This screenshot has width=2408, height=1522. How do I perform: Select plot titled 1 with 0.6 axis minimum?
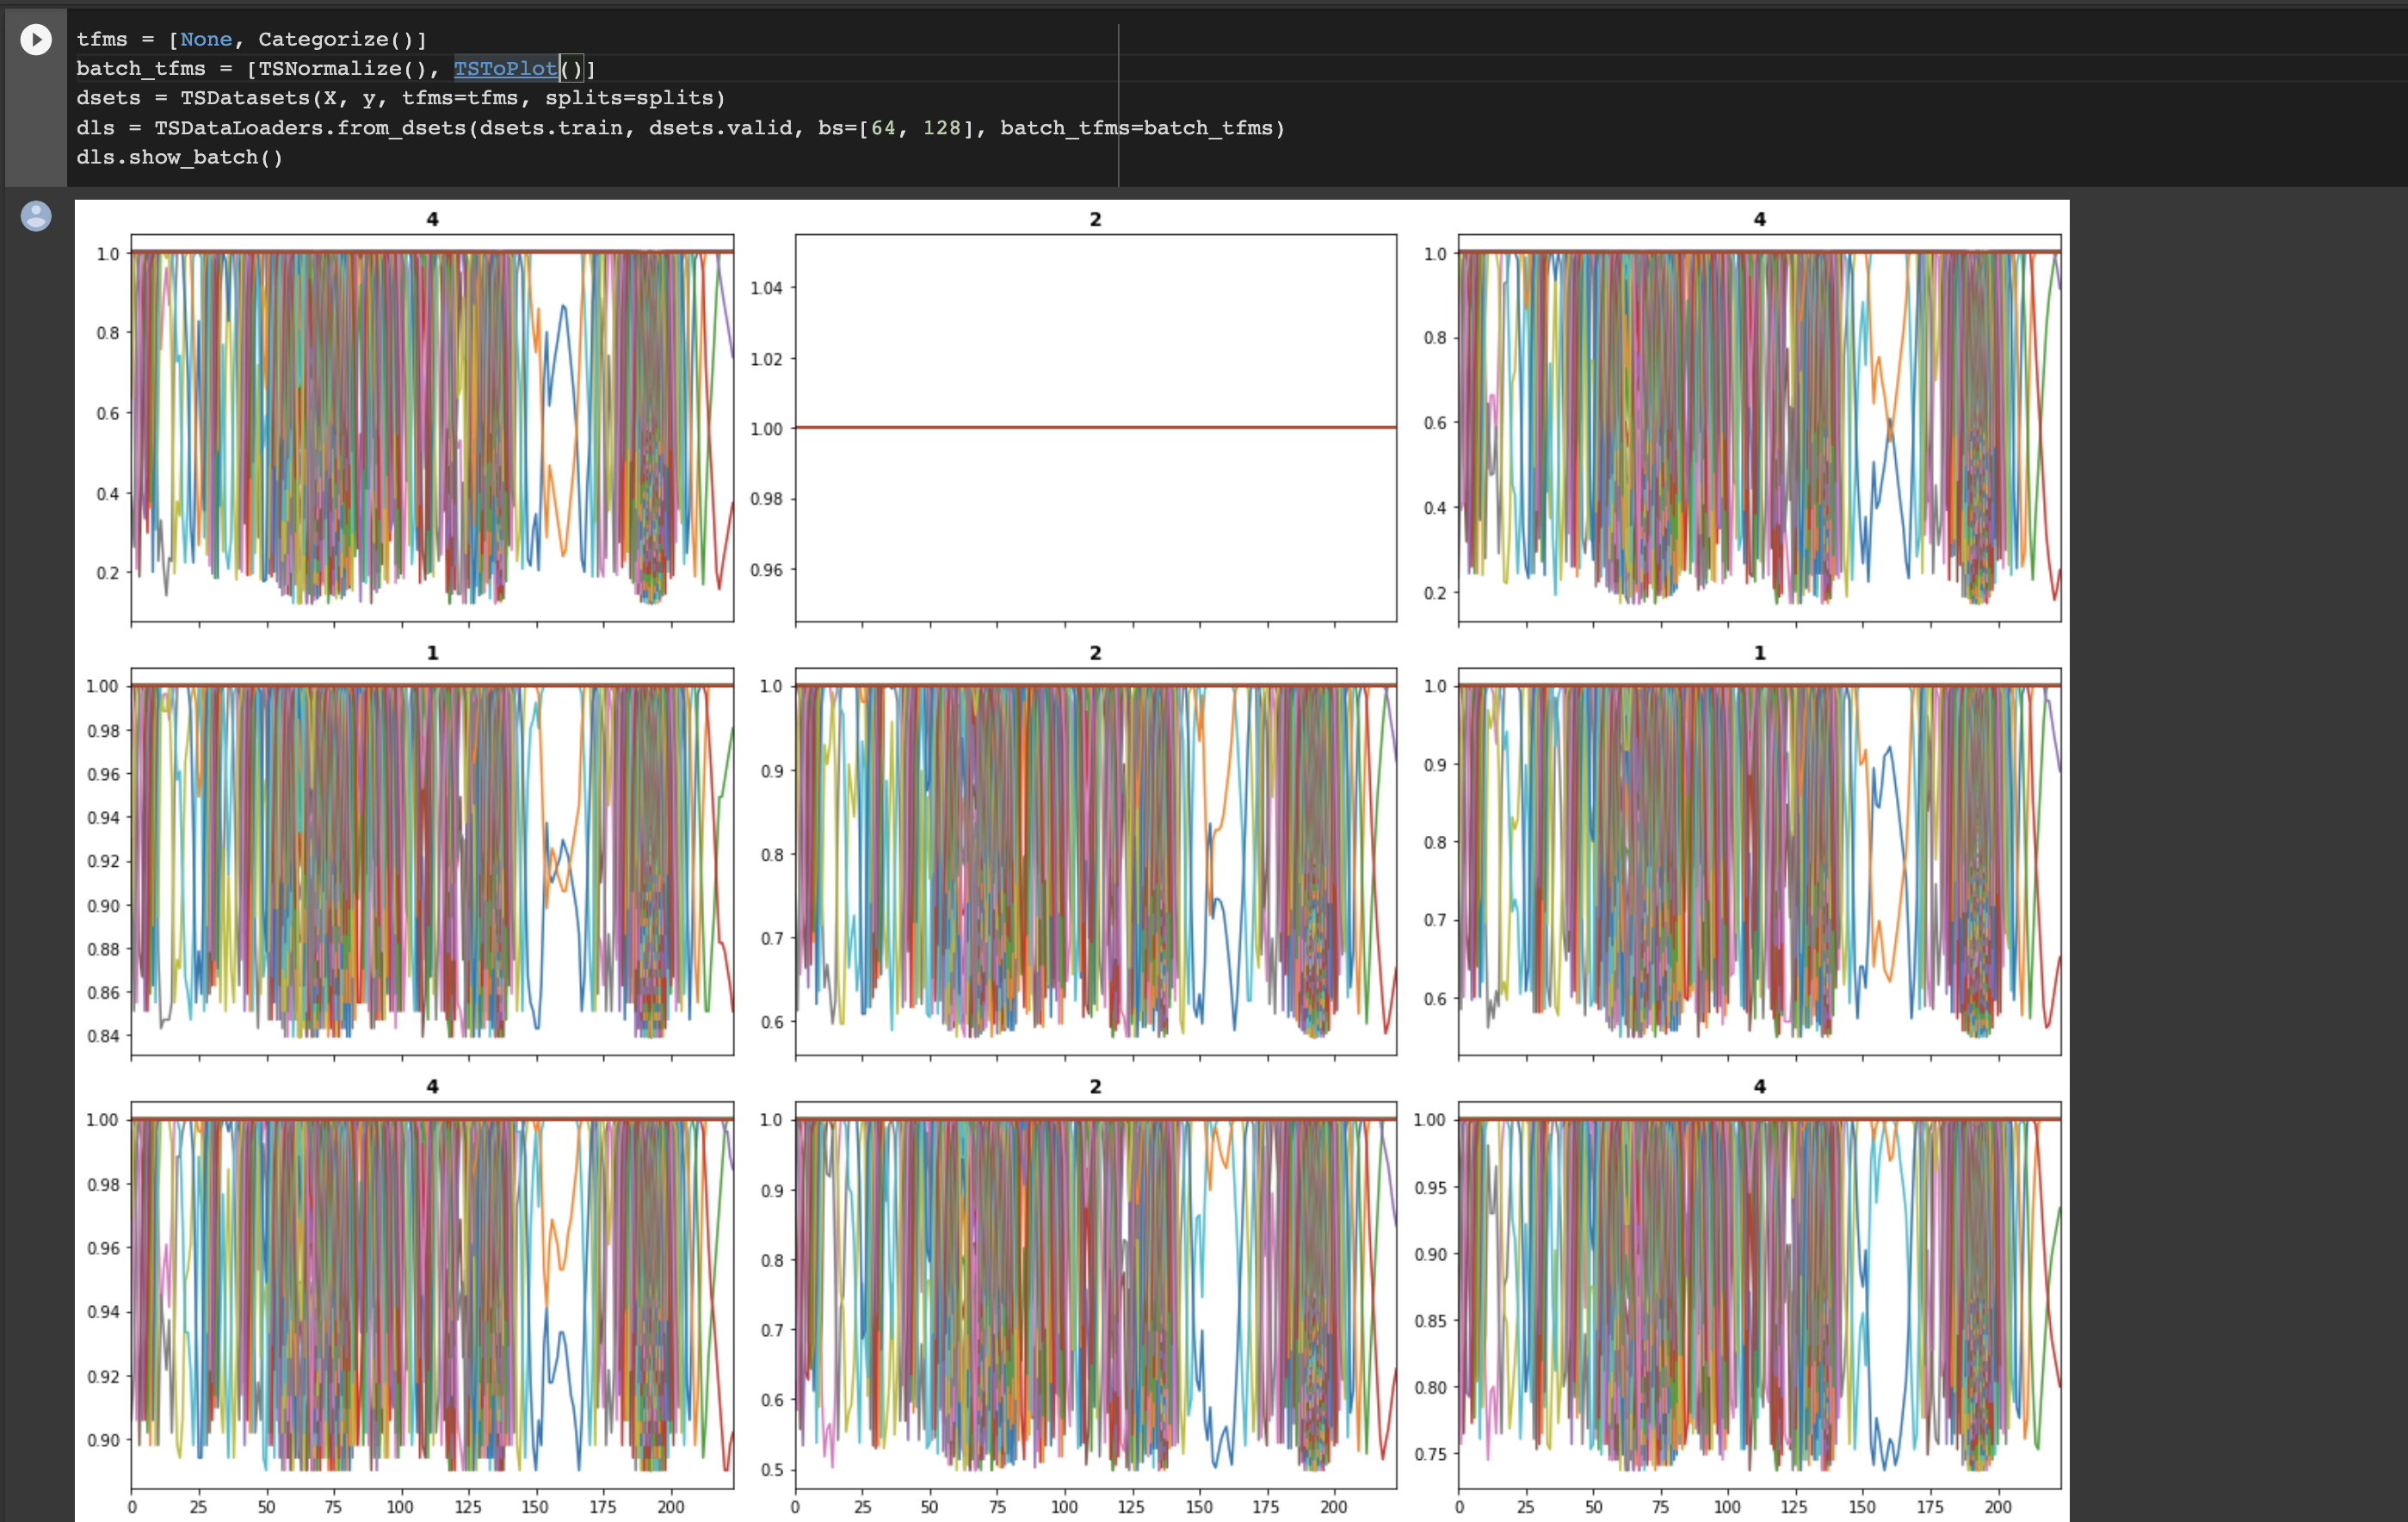pyautogui.click(x=1759, y=861)
